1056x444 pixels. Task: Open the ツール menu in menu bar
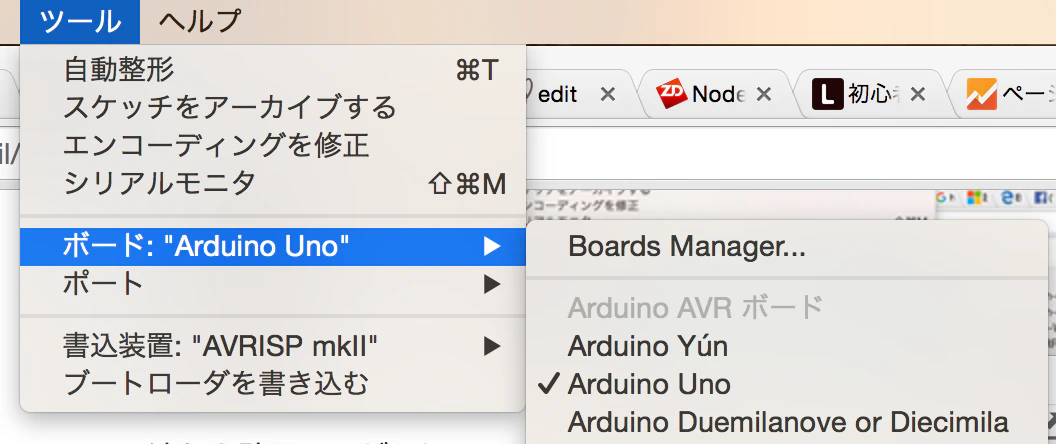click(80, 22)
